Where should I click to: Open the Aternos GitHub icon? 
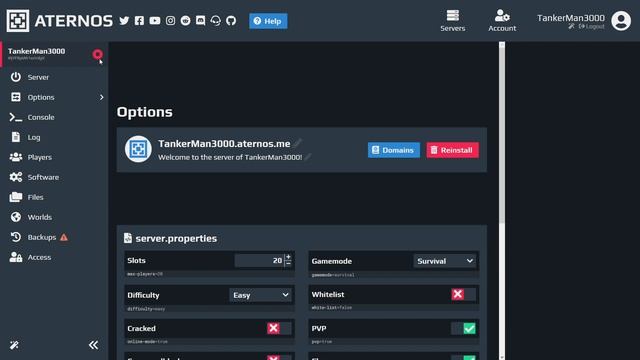pos(231,20)
